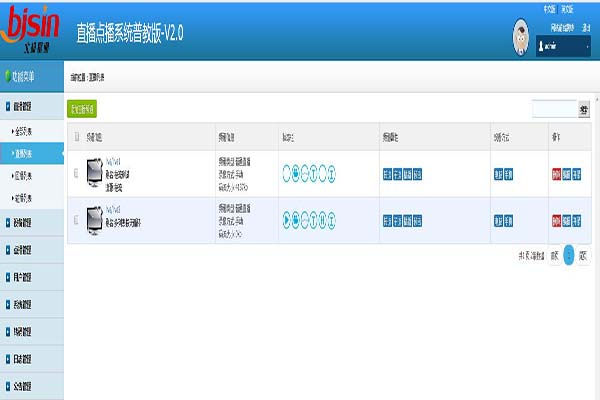The image size is (600, 400).
Task: Click first of four blue channel-operation buttons, first row
Action: (x=387, y=175)
